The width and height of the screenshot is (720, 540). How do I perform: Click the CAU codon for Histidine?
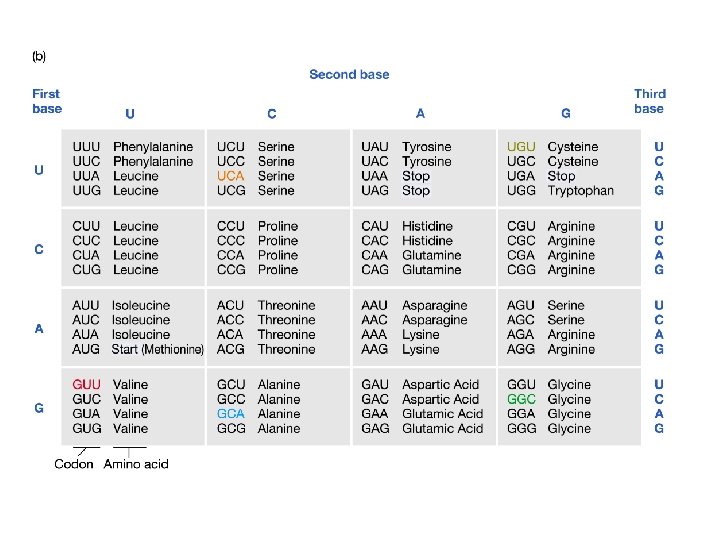pos(375,226)
